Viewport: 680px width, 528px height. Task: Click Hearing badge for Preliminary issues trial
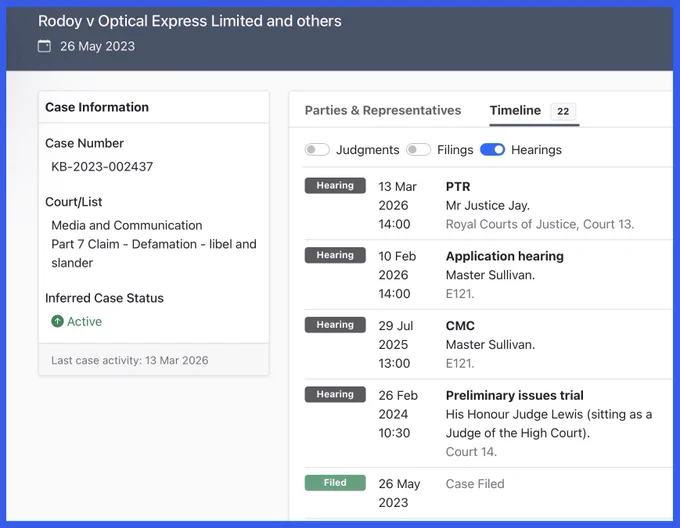pyautogui.click(x=335, y=394)
